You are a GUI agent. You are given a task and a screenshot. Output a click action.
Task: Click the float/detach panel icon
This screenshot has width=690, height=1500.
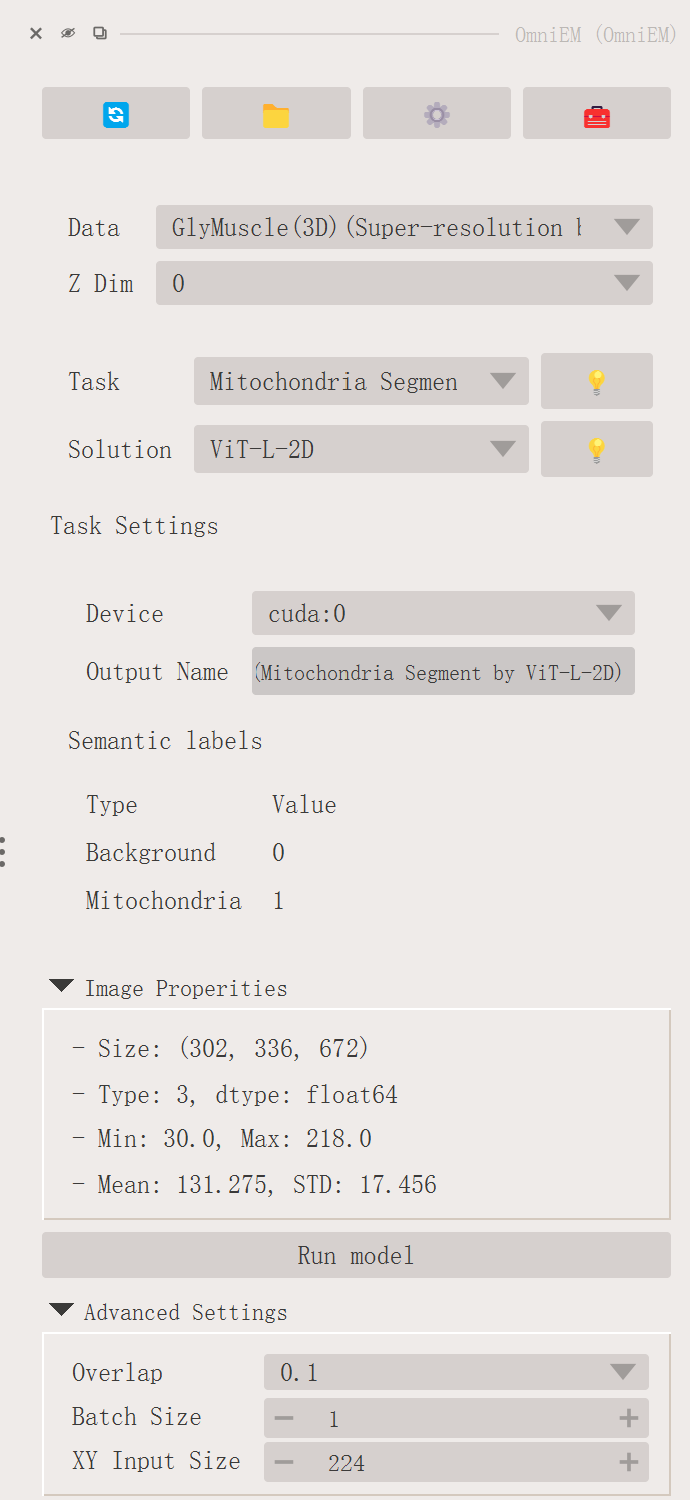(x=100, y=33)
